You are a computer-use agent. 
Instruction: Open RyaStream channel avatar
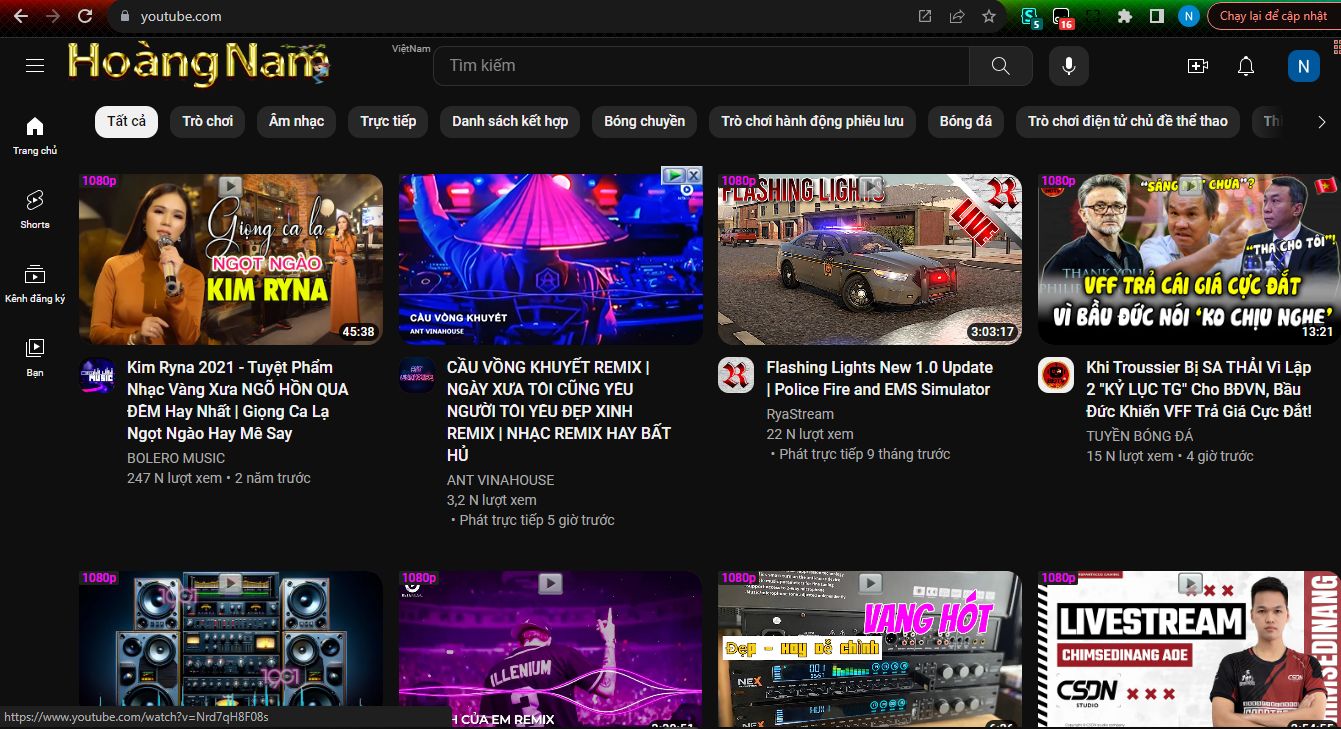(x=736, y=375)
